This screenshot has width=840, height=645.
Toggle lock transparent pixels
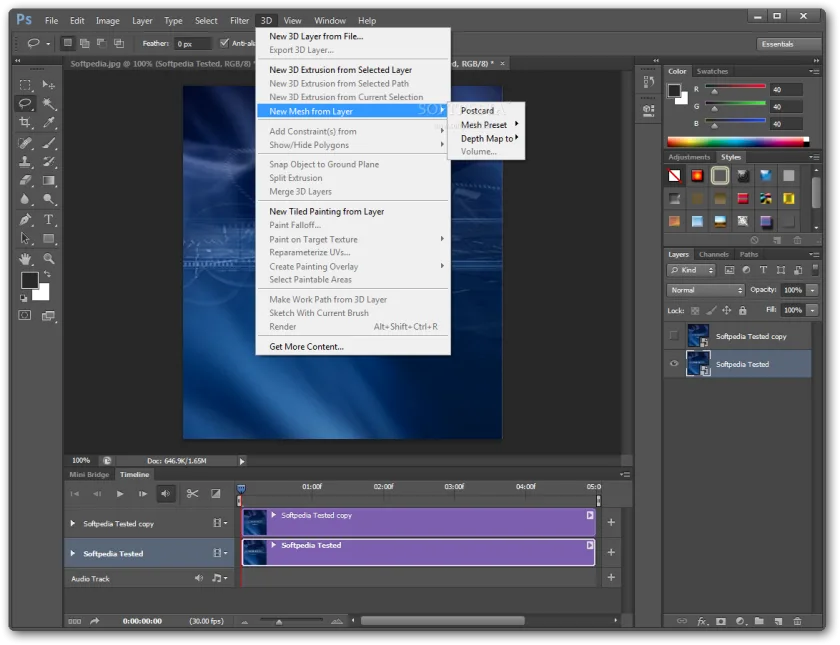(695, 310)
